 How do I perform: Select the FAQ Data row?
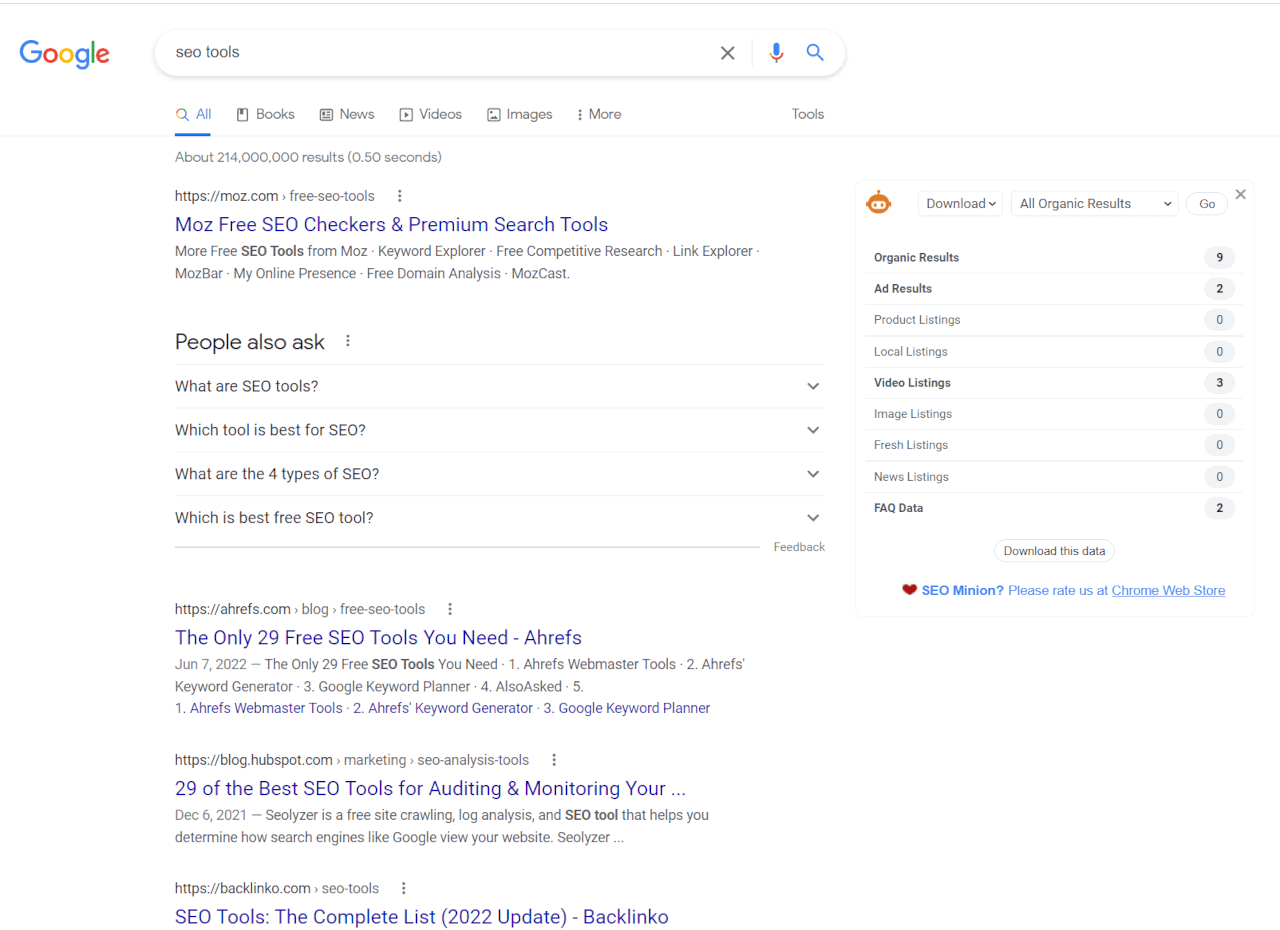tap(1054, 508)
